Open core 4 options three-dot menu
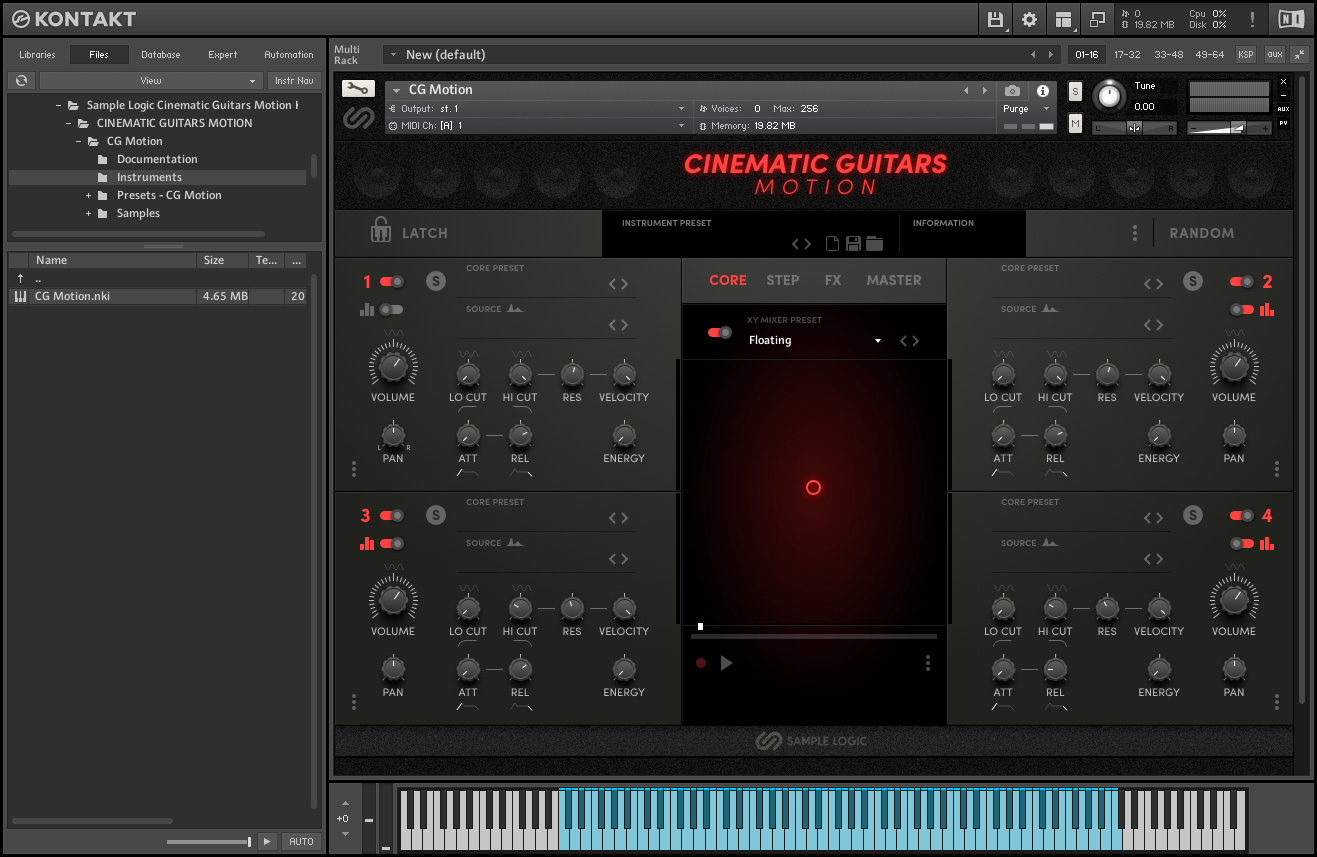Viewport: 1317px width, 857px height. pyautogui.click(x=1277, y=702)
